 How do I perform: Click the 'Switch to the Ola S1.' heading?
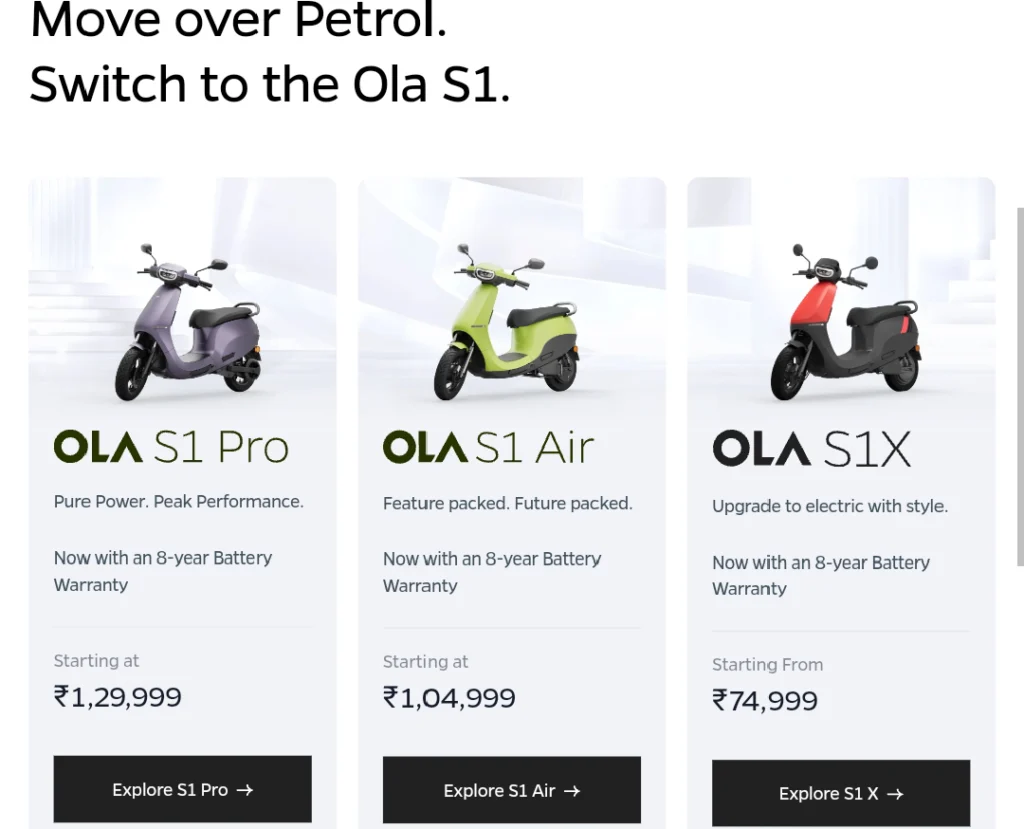point(270,84)
